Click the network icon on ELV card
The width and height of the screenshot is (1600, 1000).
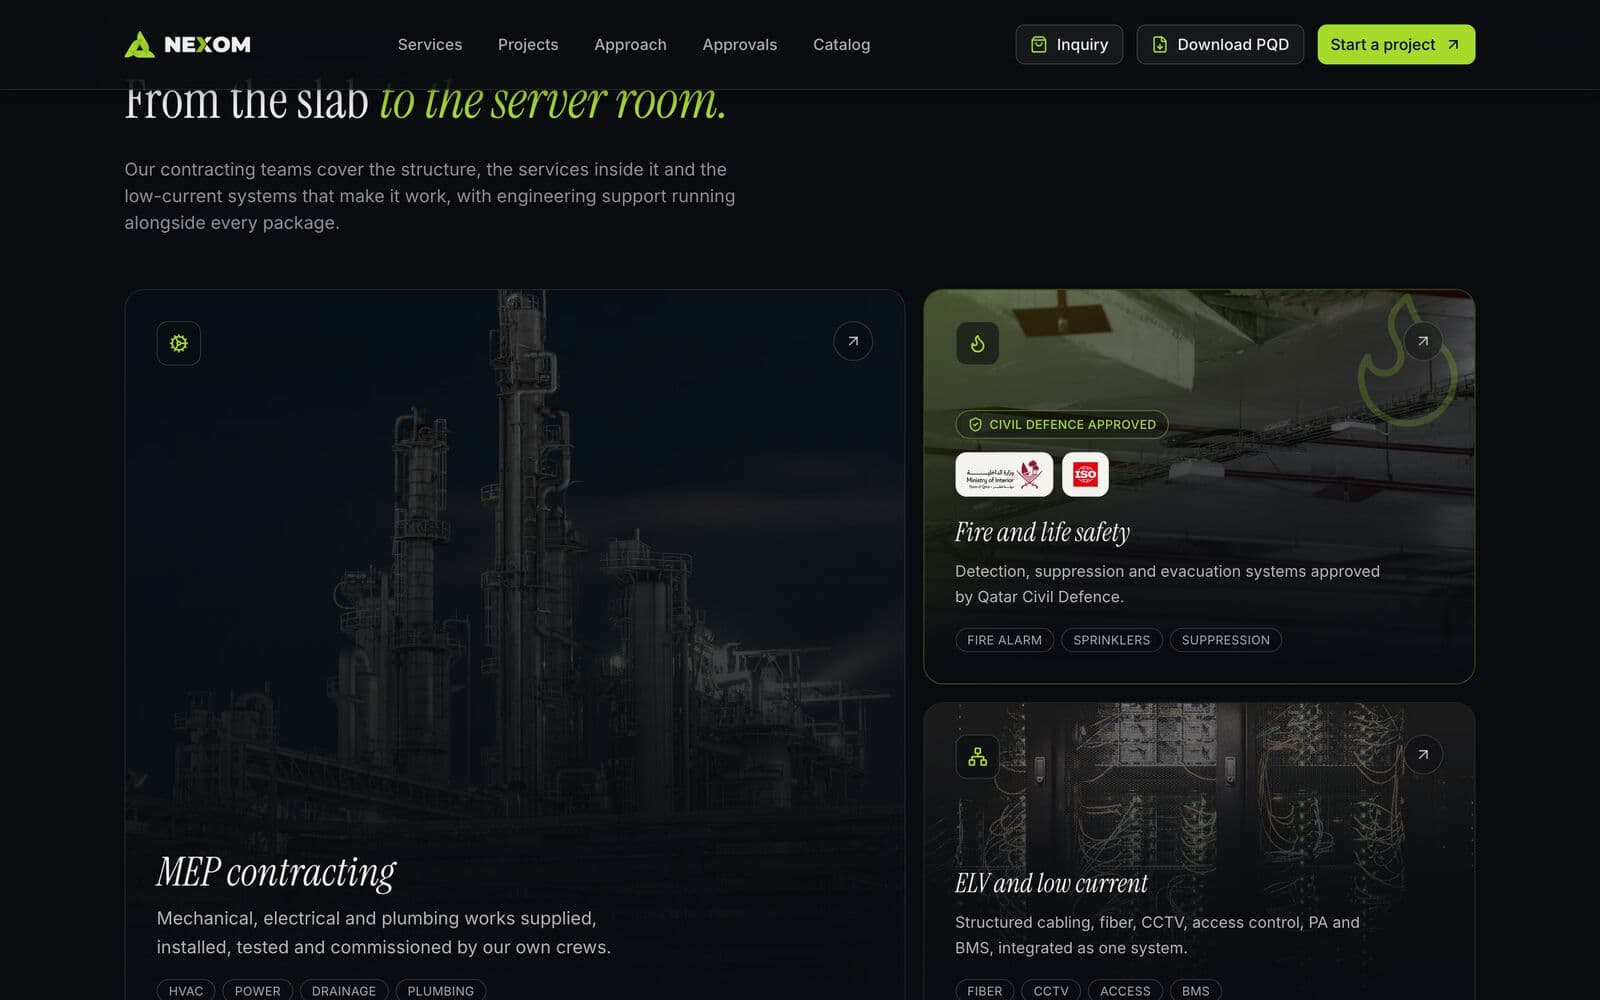[977, 757]
